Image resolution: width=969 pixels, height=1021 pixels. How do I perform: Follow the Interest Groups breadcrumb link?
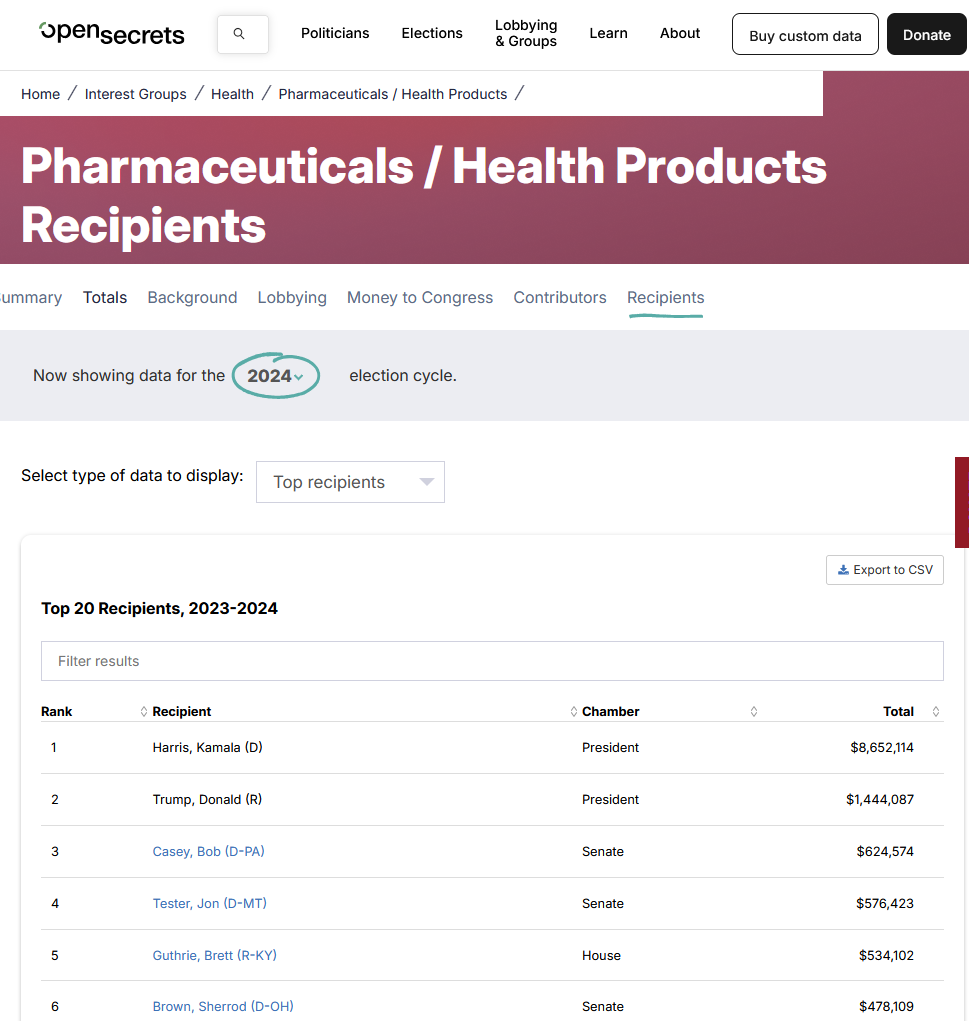(x=135, y=94)
